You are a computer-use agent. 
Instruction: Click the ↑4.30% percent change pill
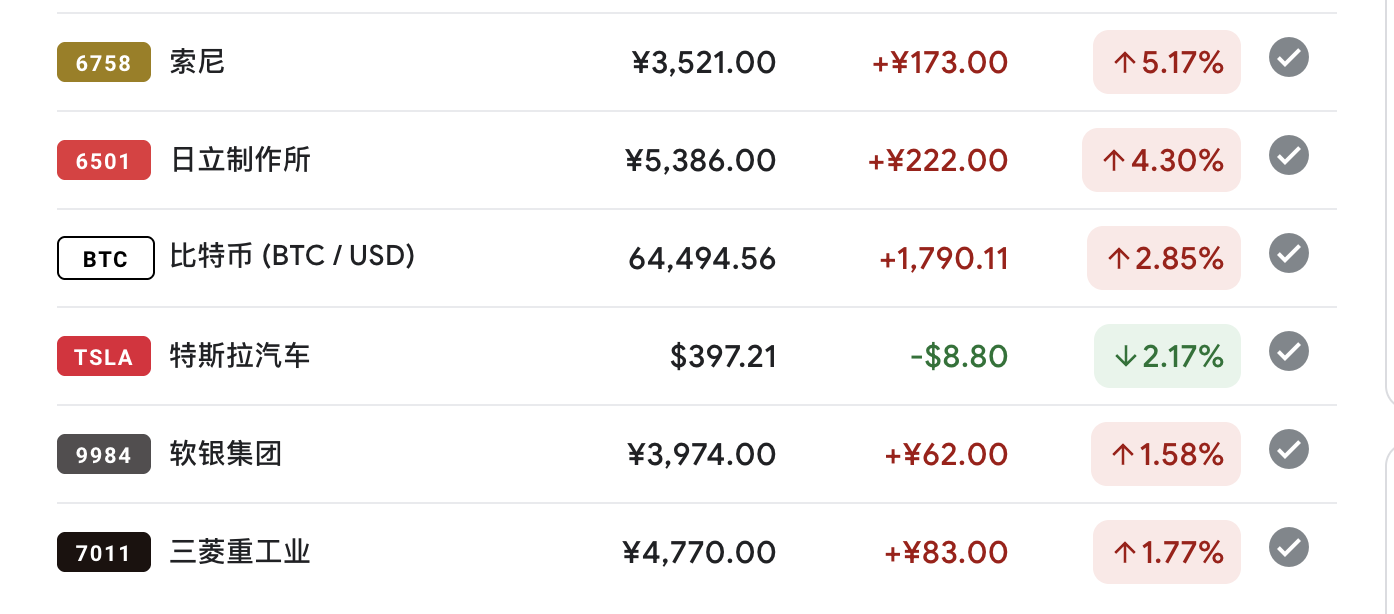click(x=1161, y=160)
